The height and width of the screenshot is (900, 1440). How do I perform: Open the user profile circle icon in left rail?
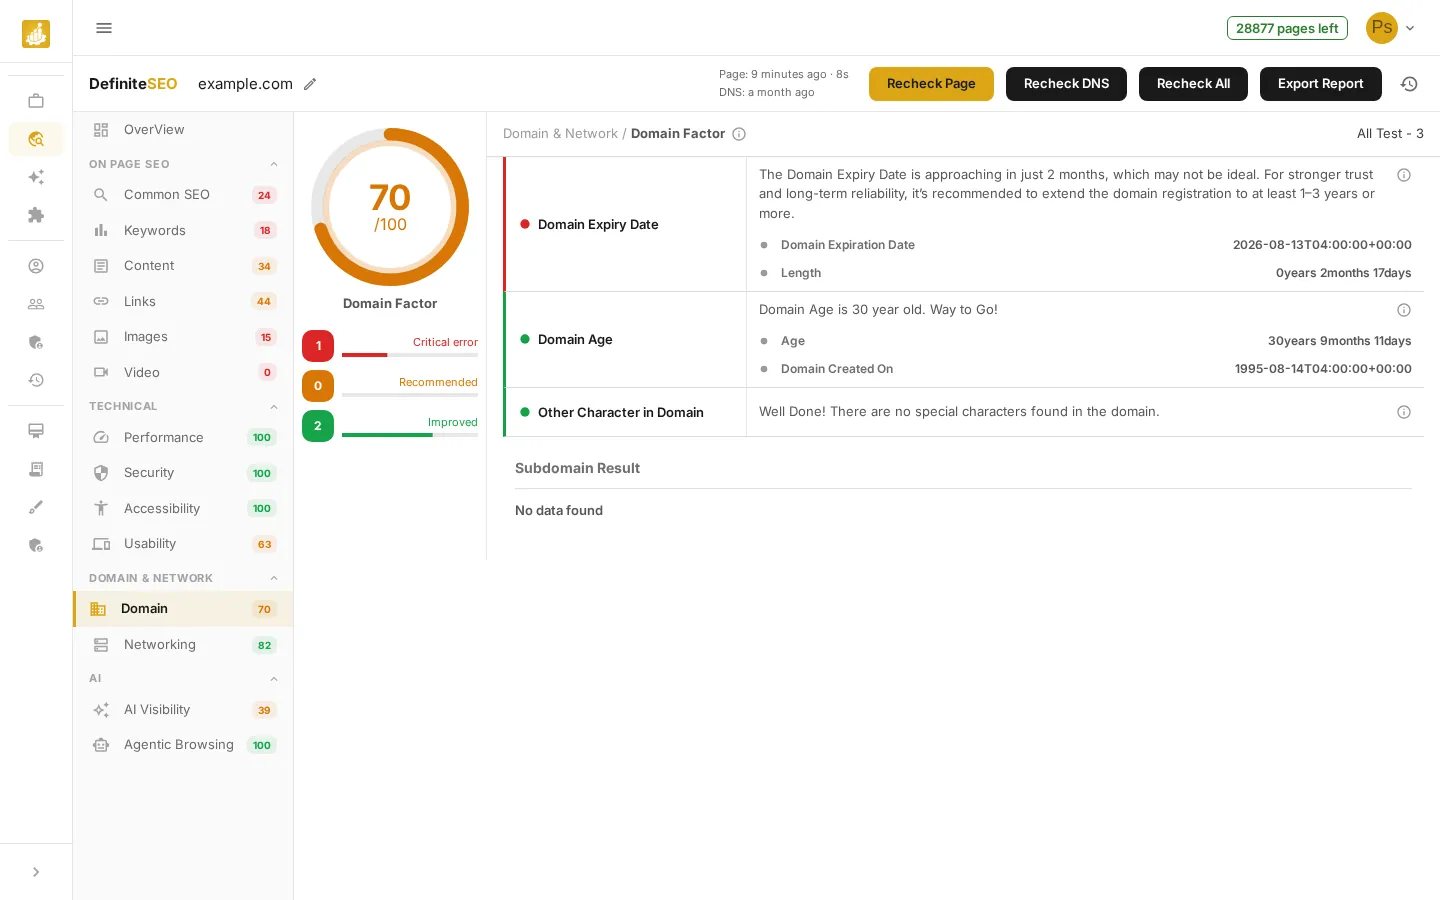[x=36, y=266]
